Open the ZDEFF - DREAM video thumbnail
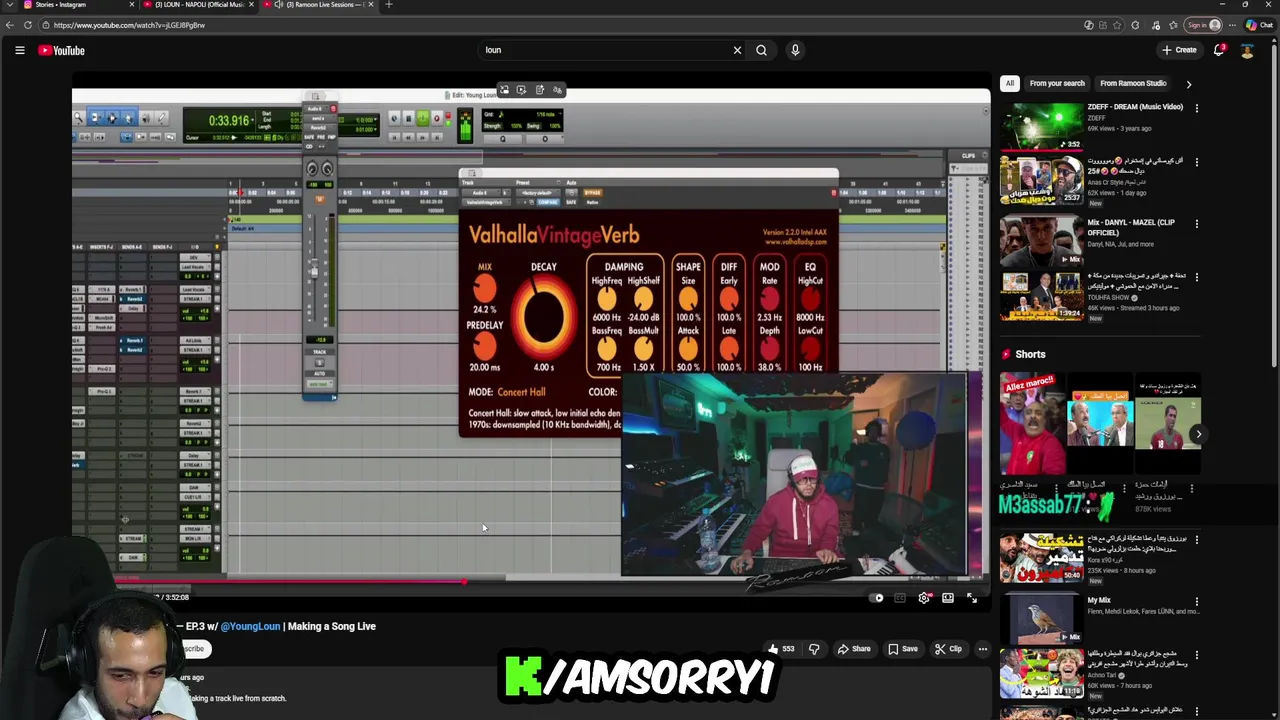1280x720 pixels. click(1041, 126)
